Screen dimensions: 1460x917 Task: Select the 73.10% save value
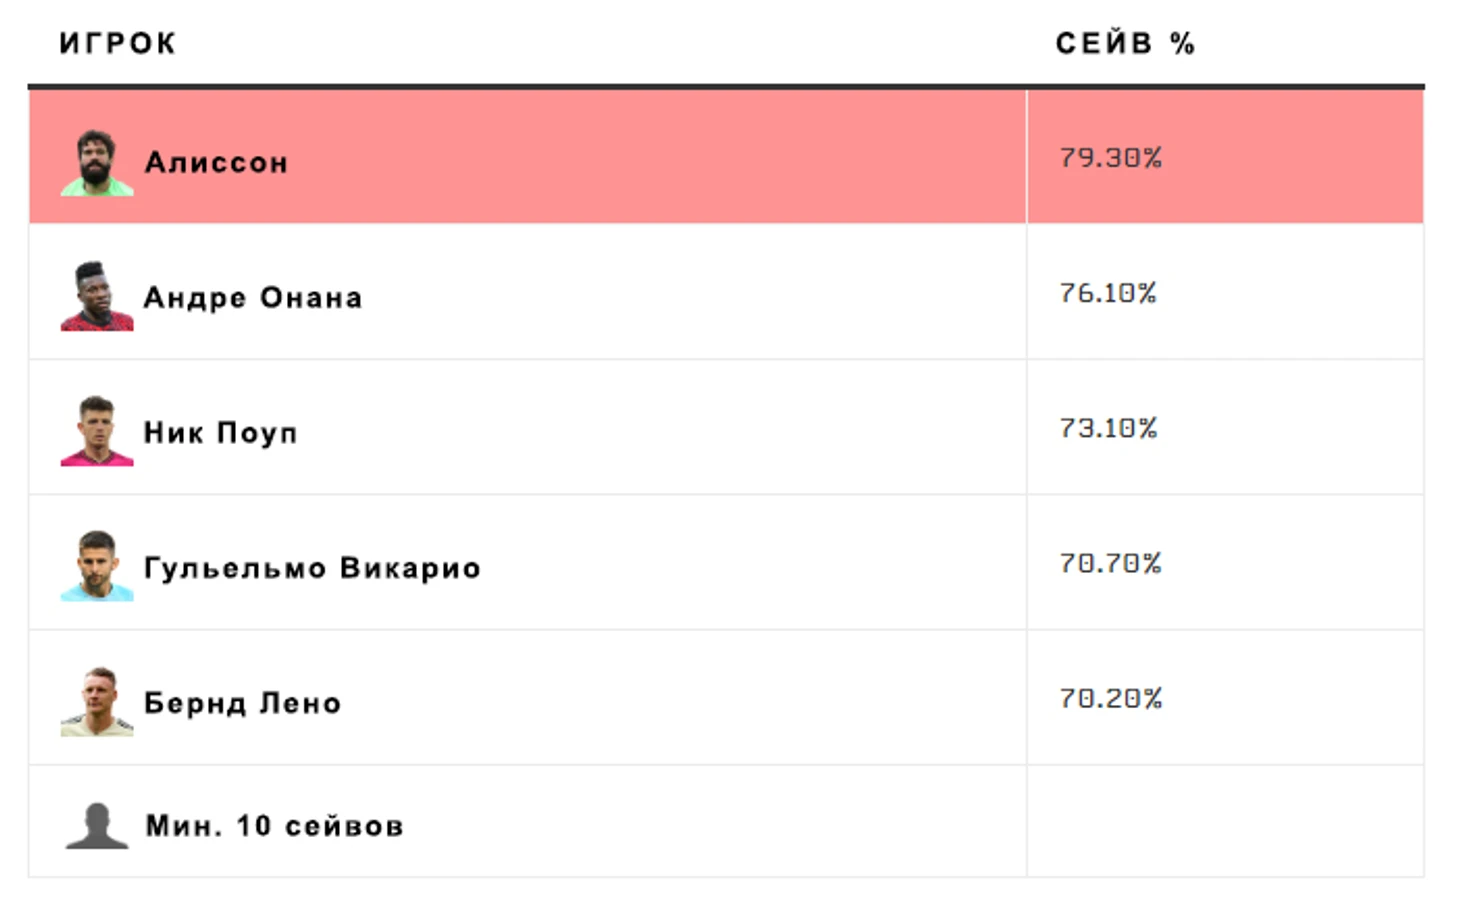(1108, 428)
